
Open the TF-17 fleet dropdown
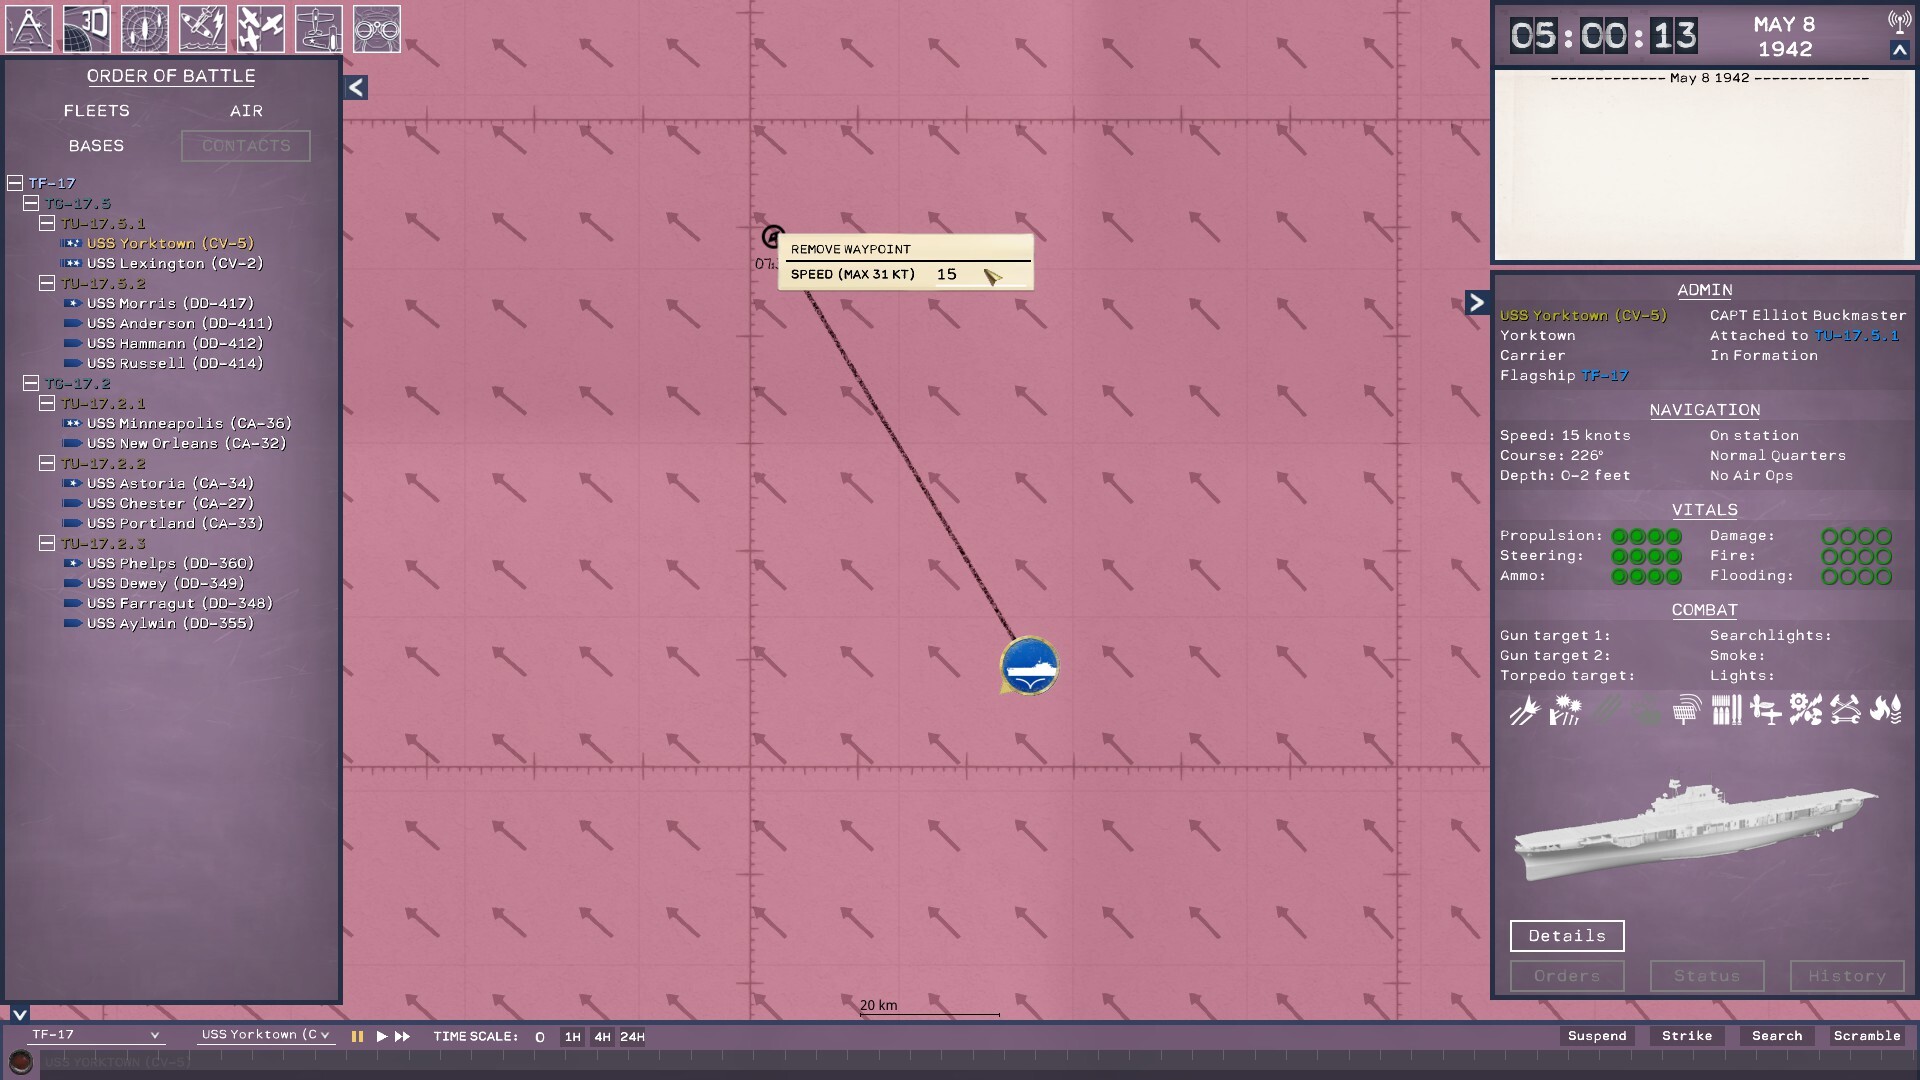click(x=95, y=1035)
